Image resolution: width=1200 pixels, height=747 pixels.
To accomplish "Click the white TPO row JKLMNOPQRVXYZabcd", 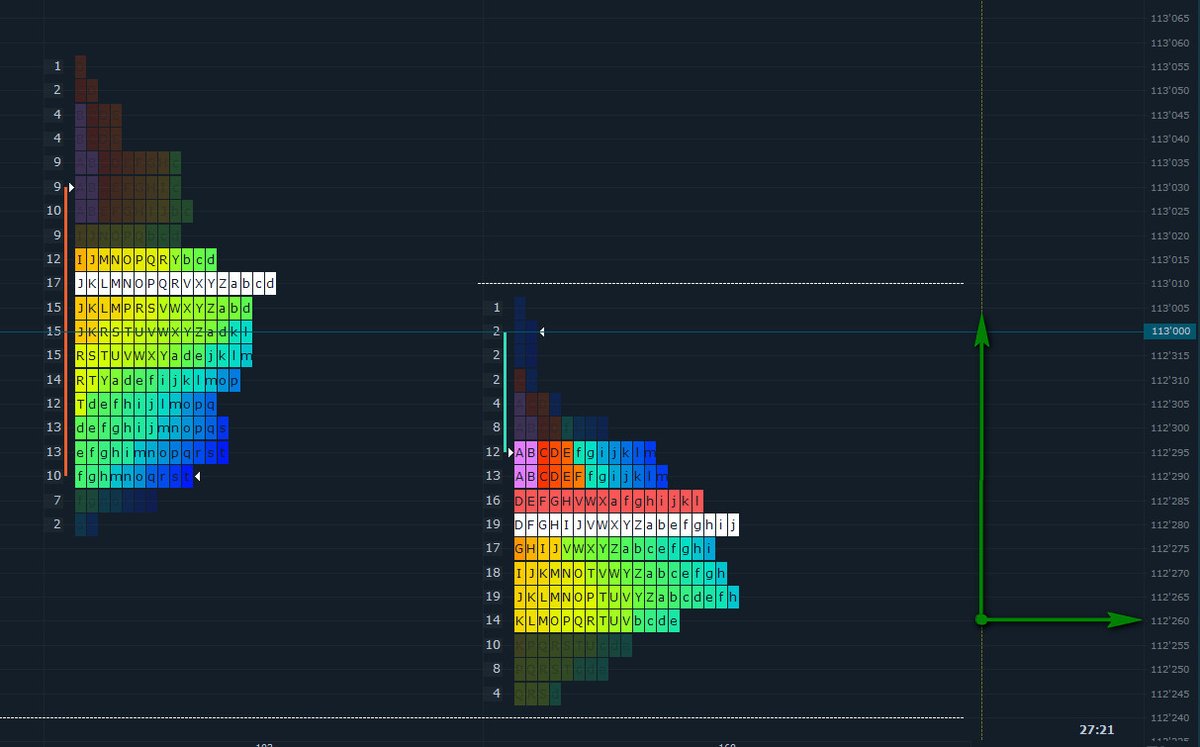I will click(x=175, y=284).
